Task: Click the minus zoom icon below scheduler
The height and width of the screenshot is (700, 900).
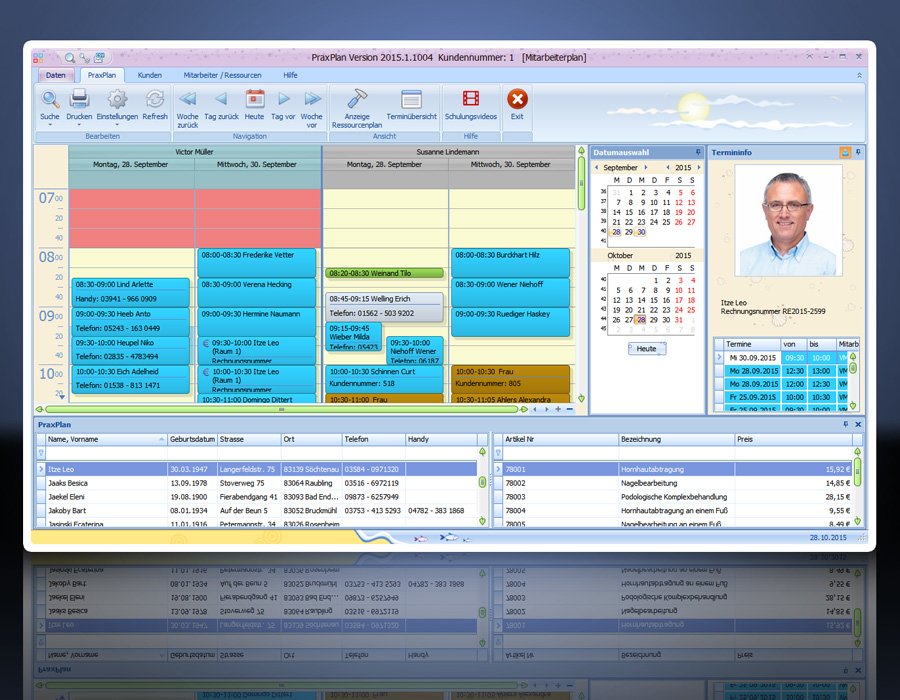Action: 569,409
